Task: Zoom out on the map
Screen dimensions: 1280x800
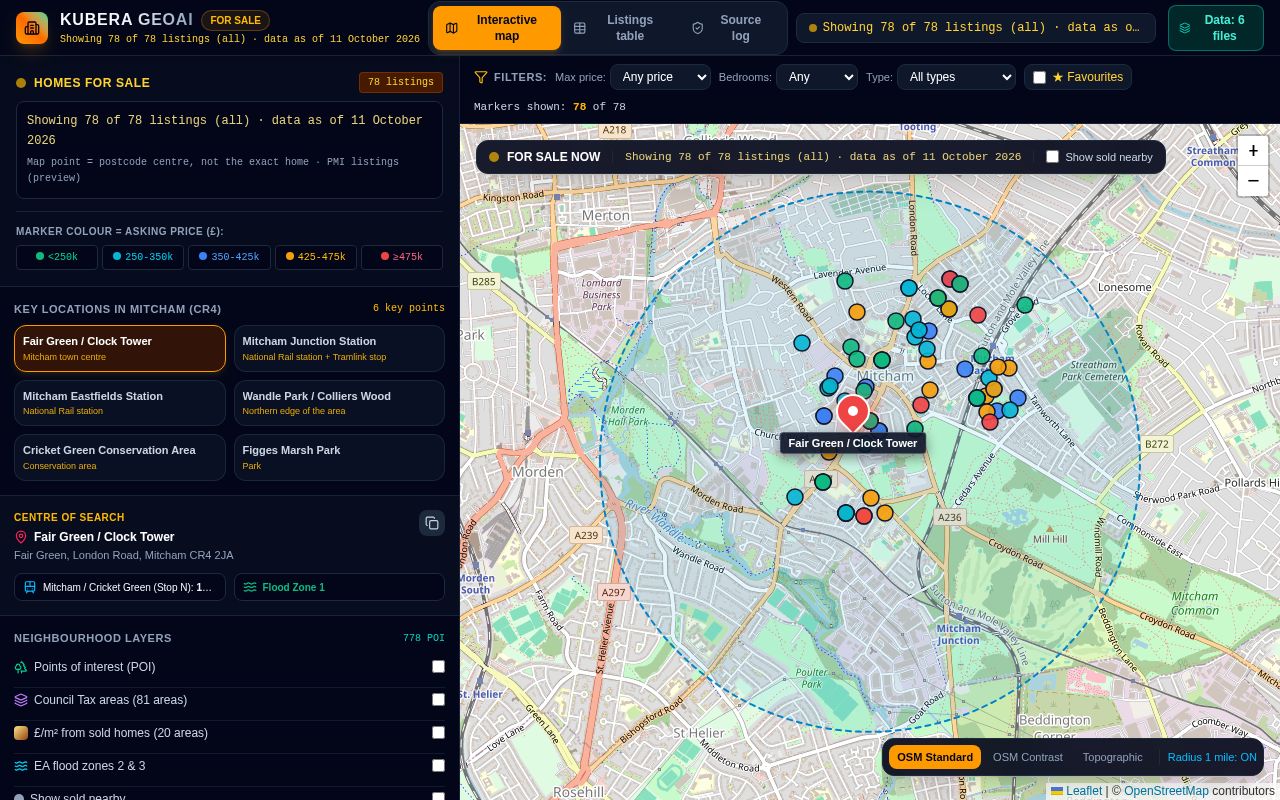Action: [1253, 181]
